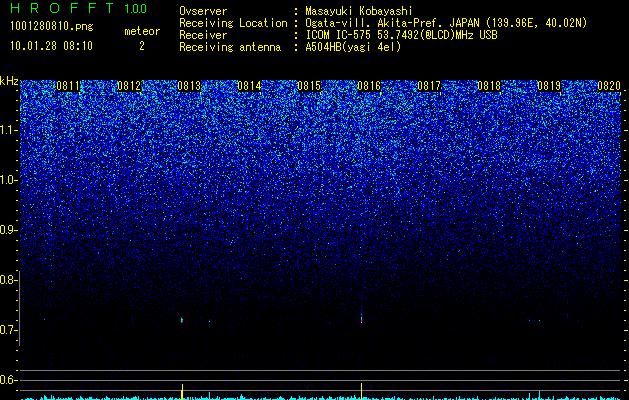The height and width of the screenshot is (400, 629).
Task: Click the date-time 10.01.28 08:10
Action: click(51, 46)
